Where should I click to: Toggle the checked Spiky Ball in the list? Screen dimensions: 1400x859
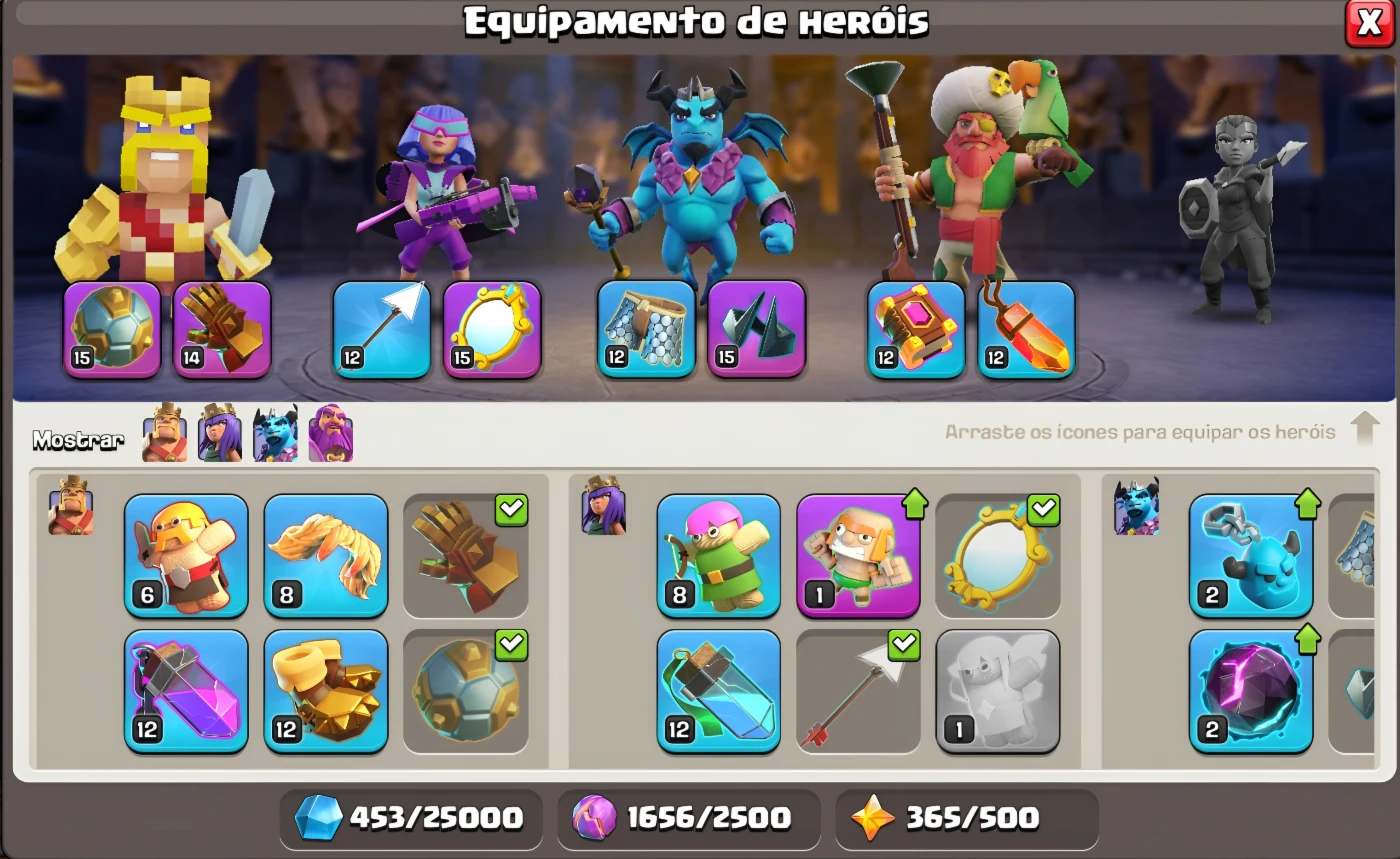(x=466, y=691)
